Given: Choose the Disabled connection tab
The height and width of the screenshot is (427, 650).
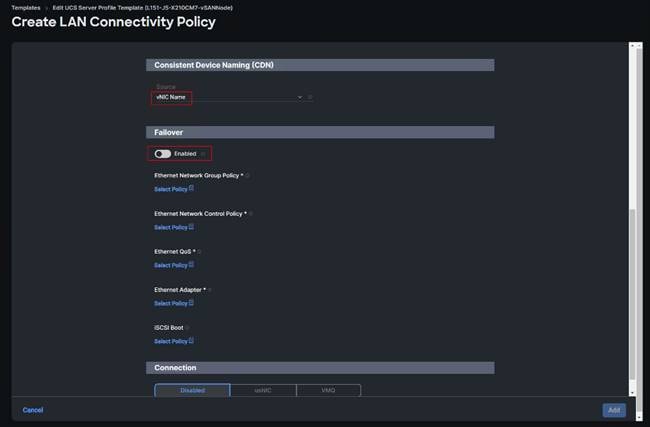Looking at the screenshot, I should (192, 390).
